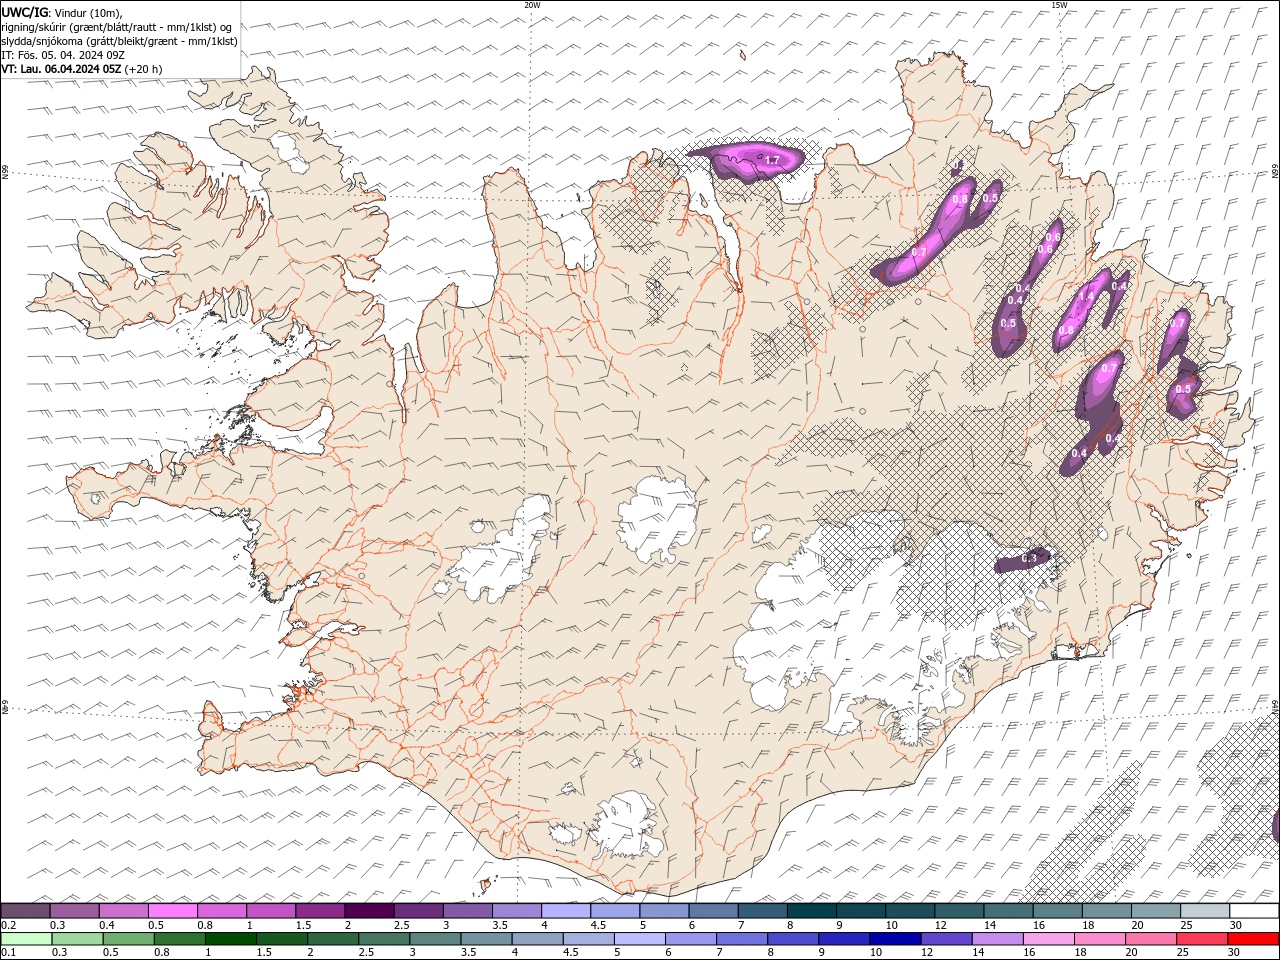Screen dimensions: 1280x960
Task: Select the dark teal 8 swatch in upper legend row
Action: [811, 911]
